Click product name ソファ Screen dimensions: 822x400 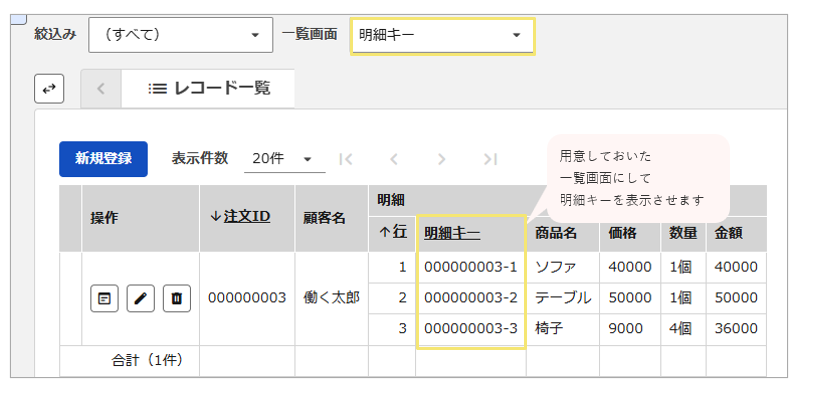(x=555, y=267)
